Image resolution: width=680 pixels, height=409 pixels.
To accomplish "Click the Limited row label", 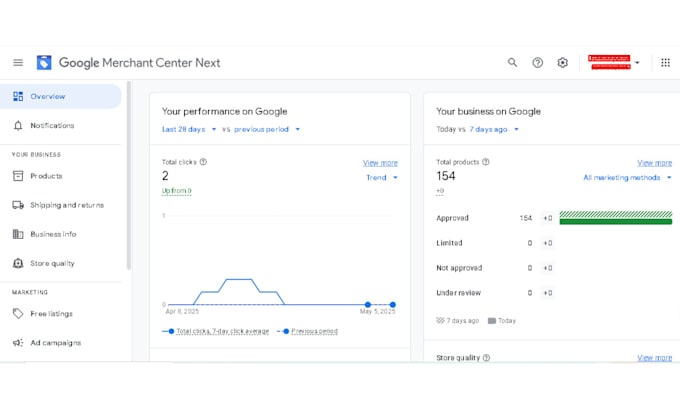I will [x=449, y=243].
